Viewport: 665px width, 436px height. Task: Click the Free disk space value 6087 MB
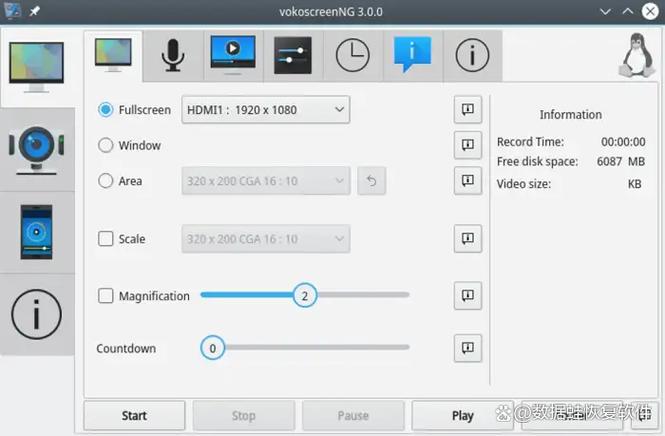pos(621,162)
